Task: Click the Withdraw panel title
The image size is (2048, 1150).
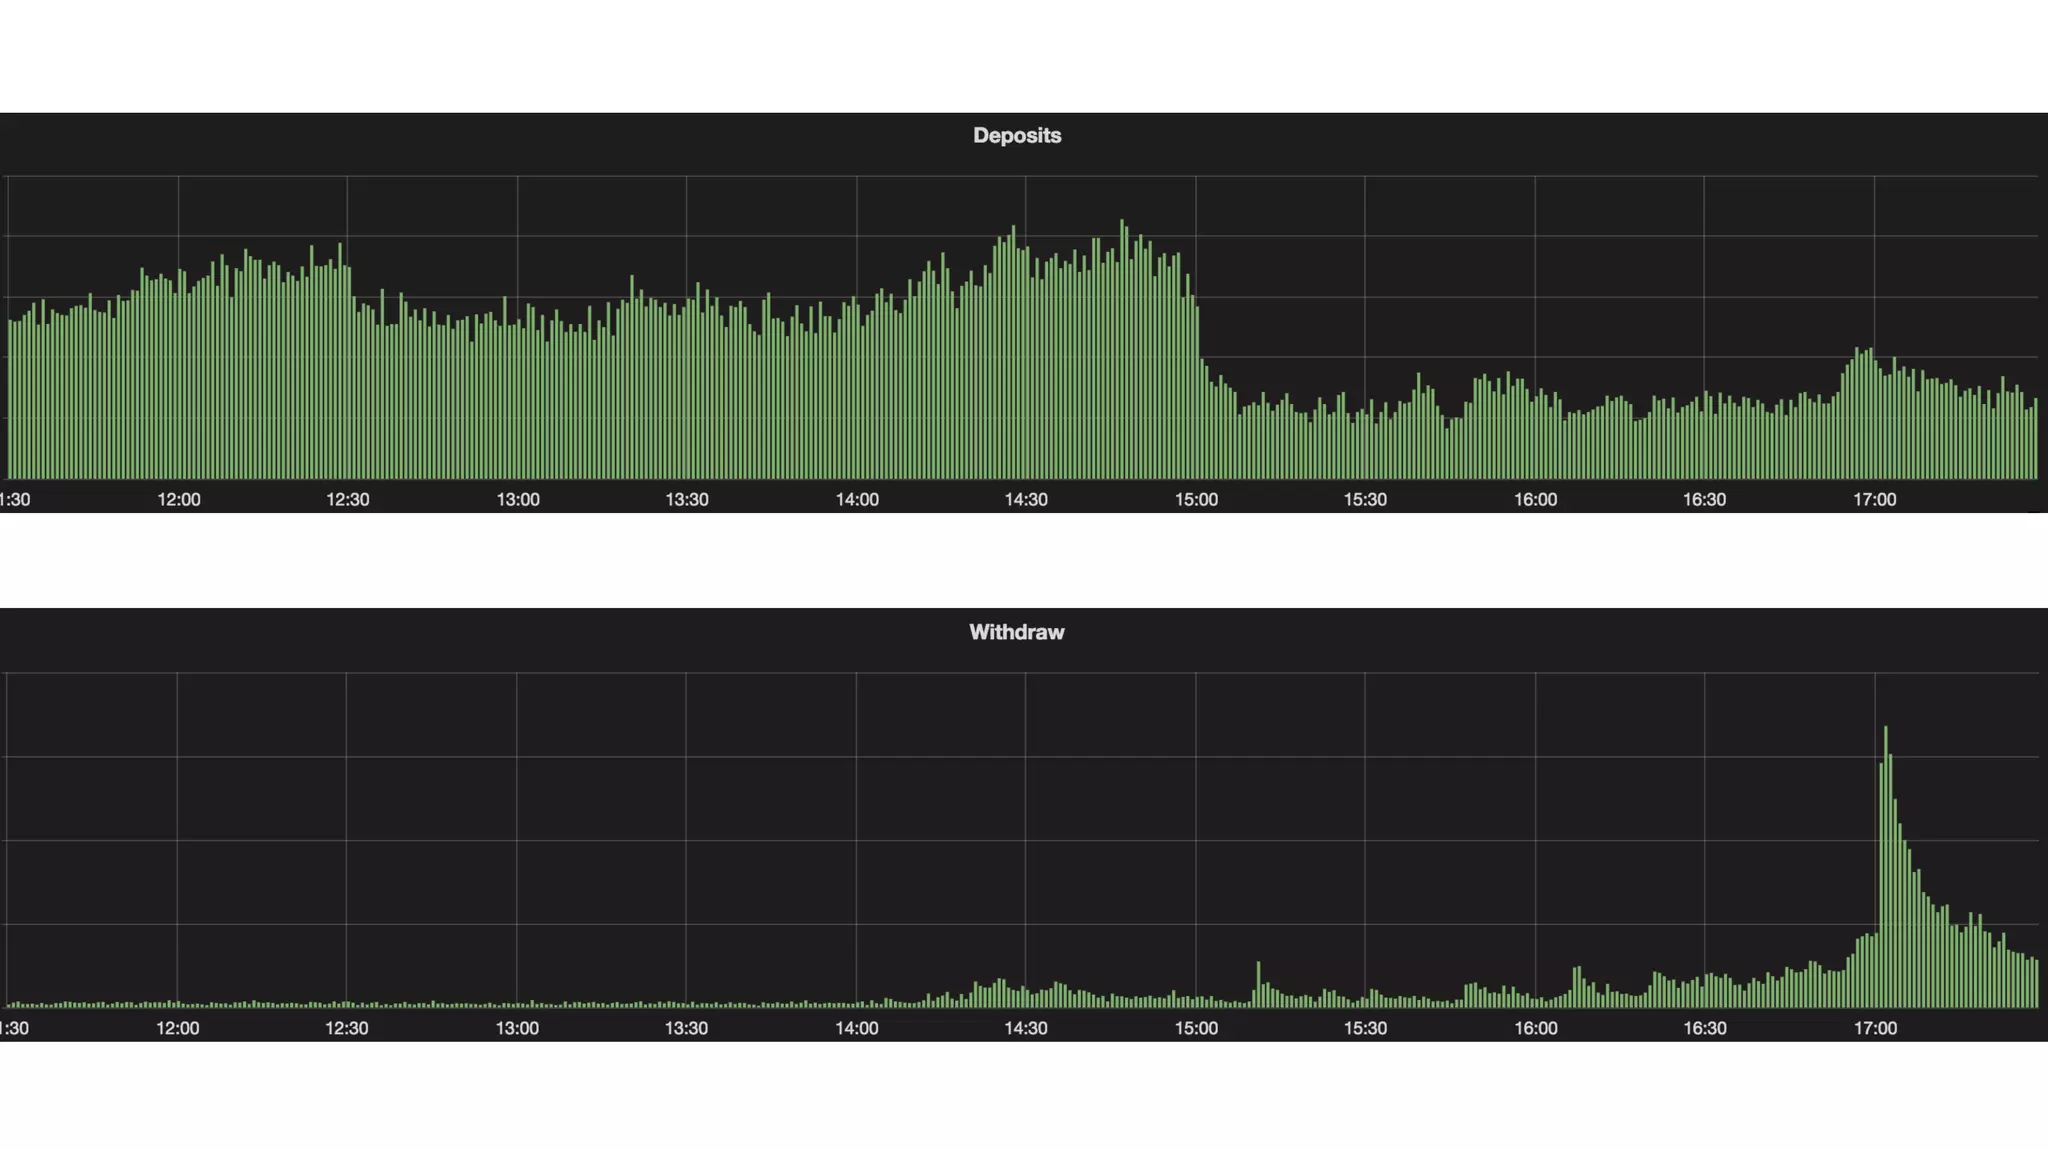Action: (1016, 632)
